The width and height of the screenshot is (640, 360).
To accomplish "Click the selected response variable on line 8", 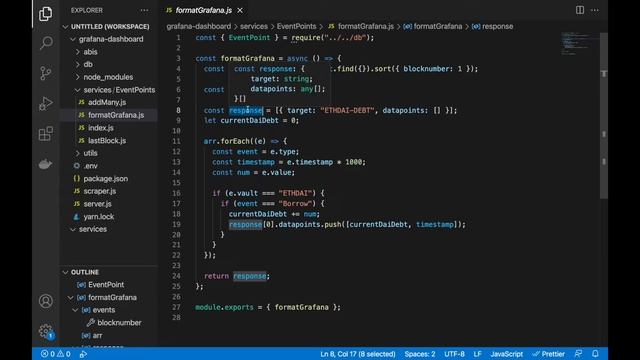I will click(245, 110).
